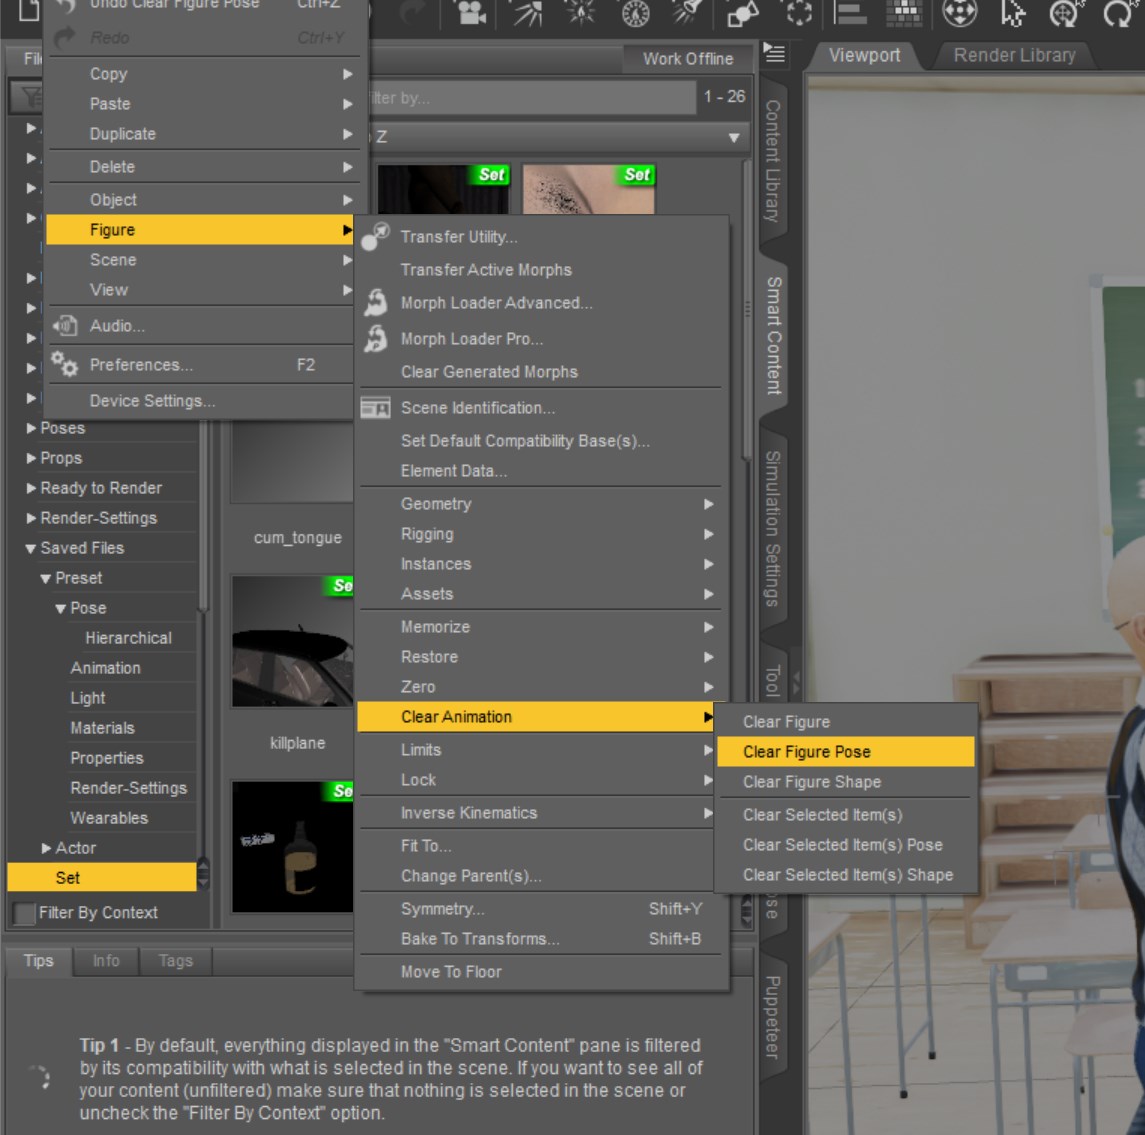Open the Z sort dropdown
1145x1135 pixels.
pyautogui.click(x=559, y=137)
